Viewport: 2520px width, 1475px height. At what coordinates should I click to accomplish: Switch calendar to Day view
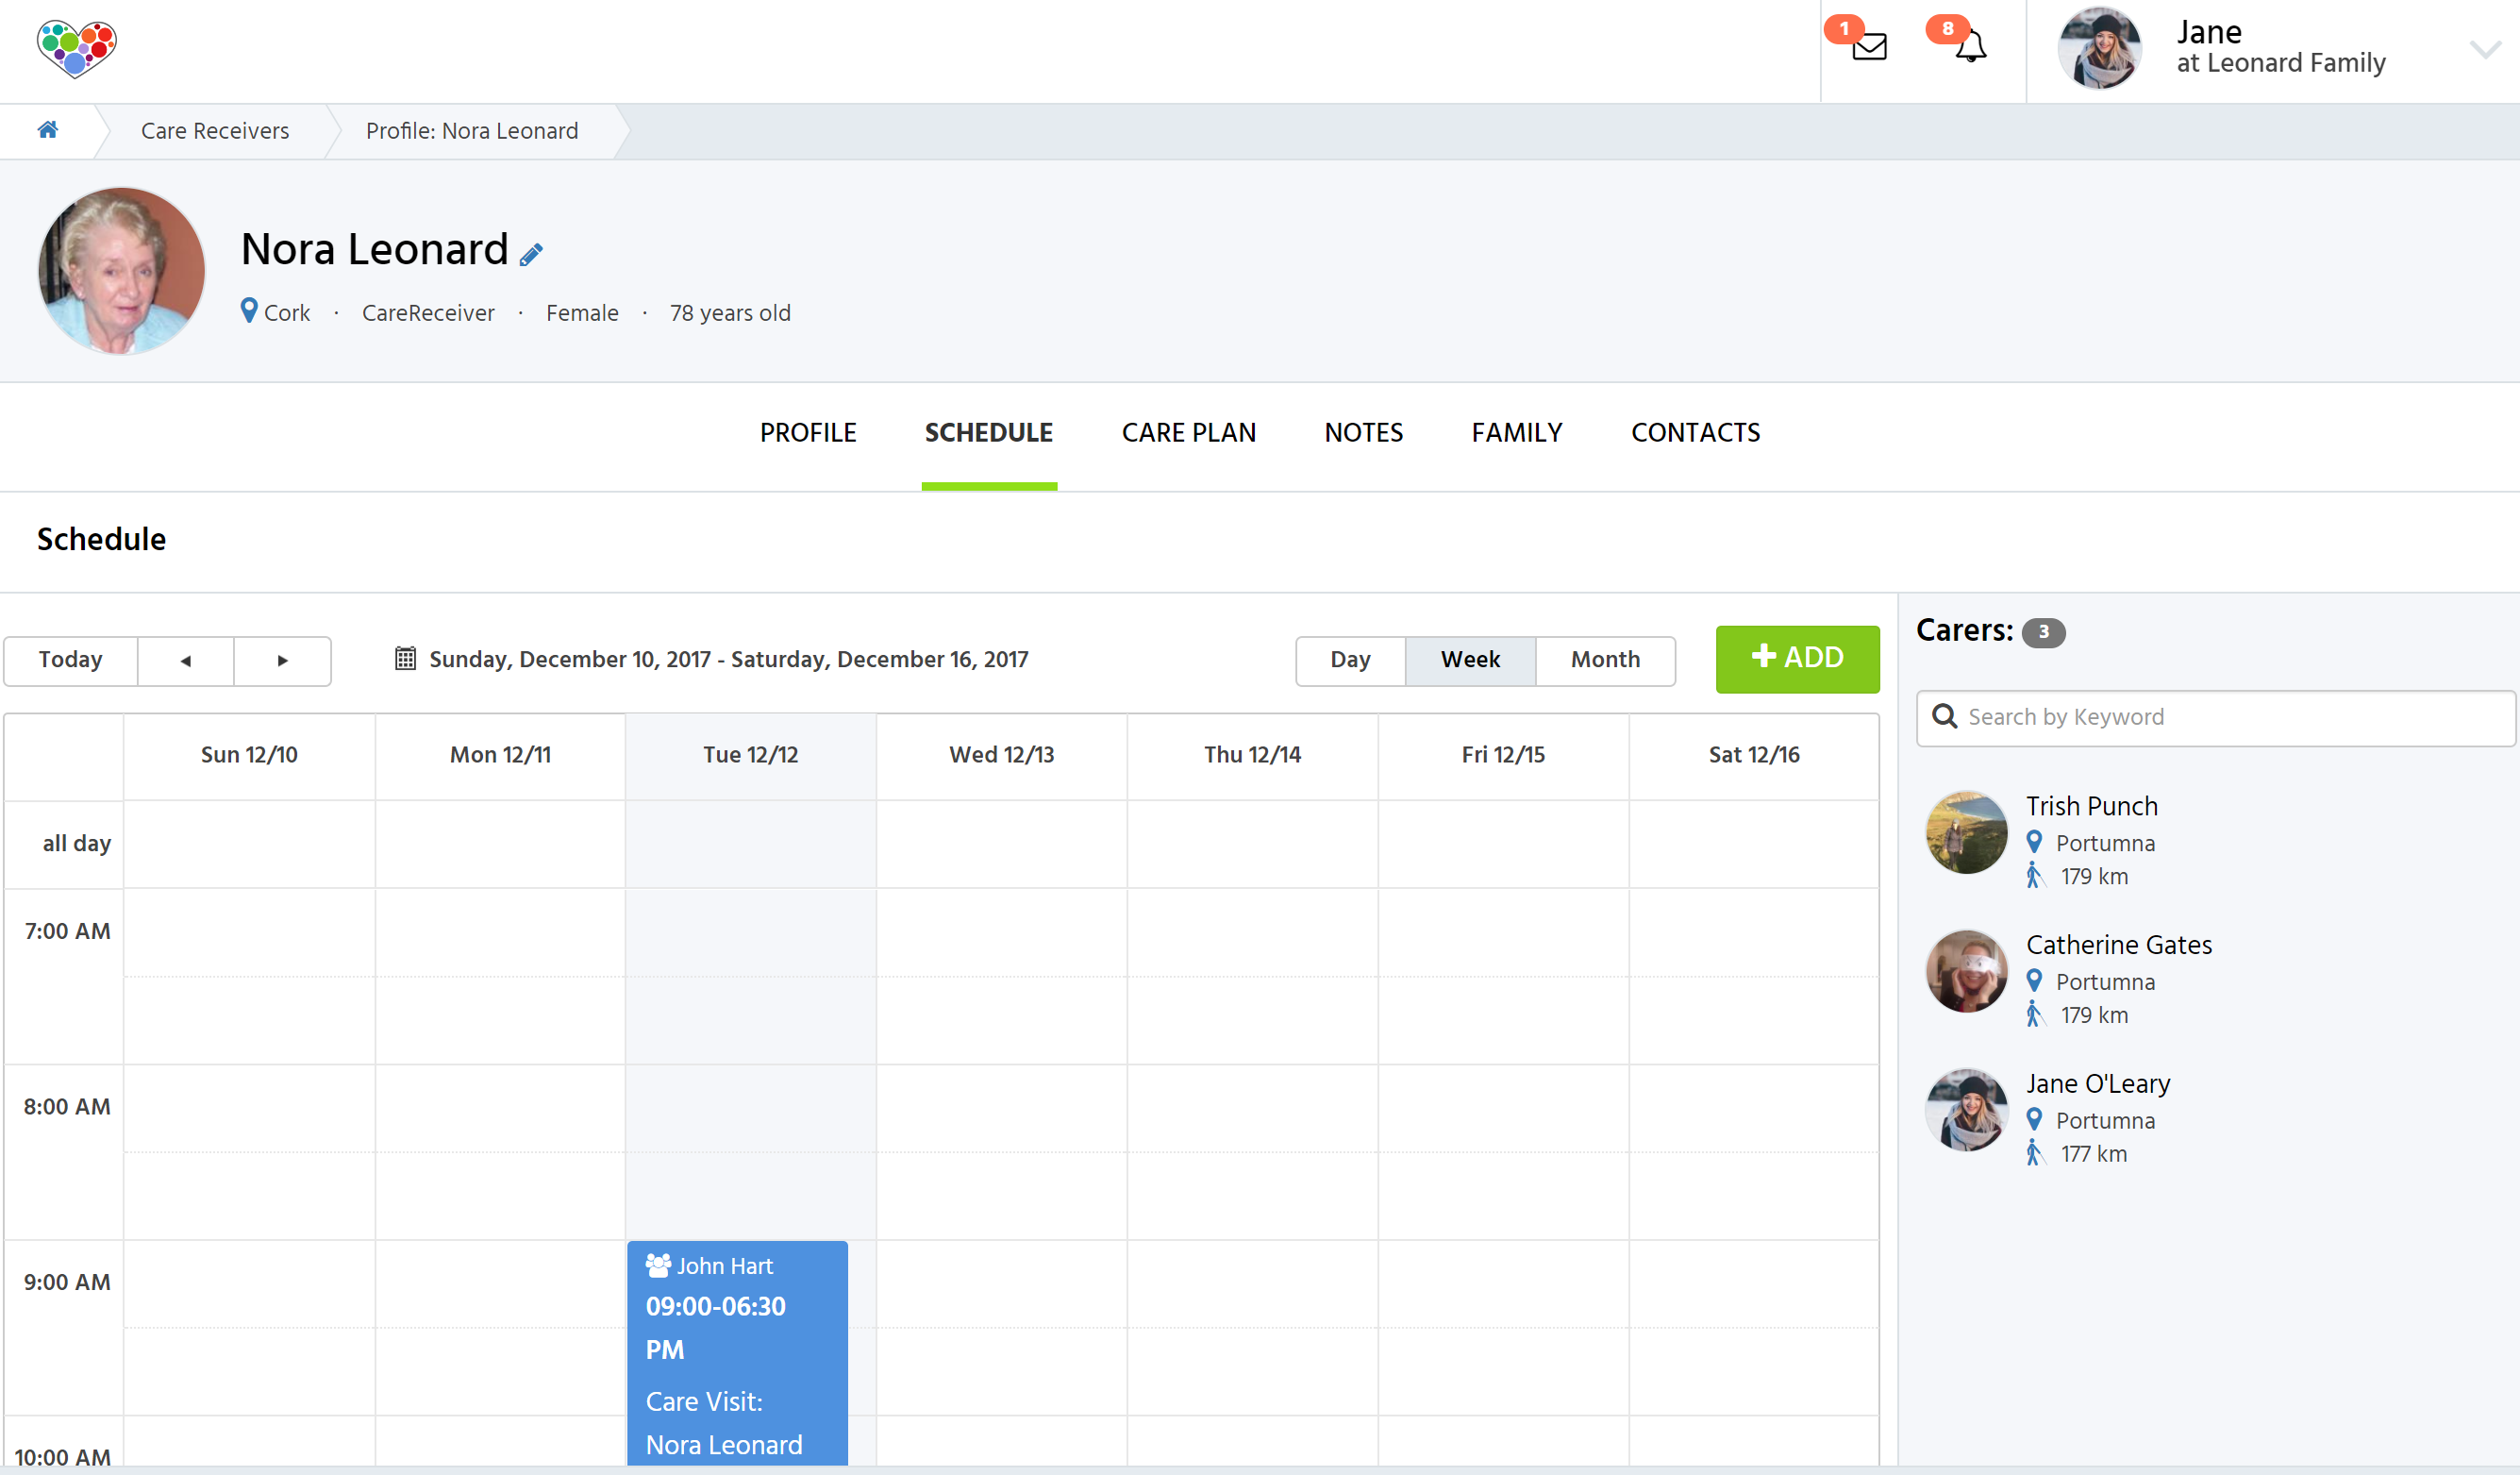pos(1349,660)
